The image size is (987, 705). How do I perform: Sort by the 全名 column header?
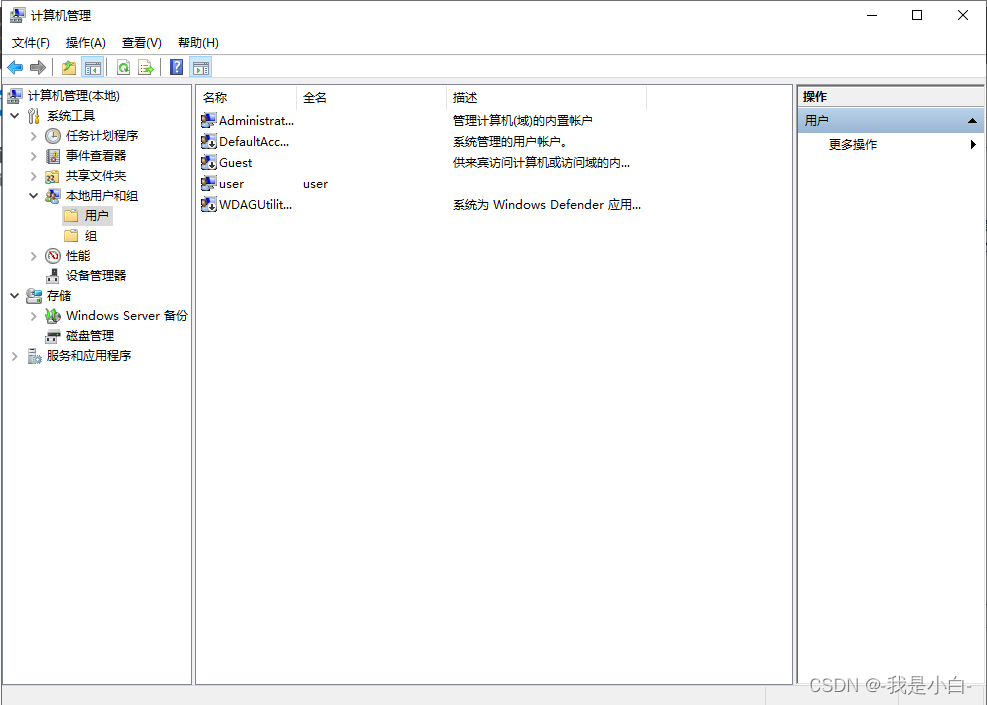coord(371,98)
